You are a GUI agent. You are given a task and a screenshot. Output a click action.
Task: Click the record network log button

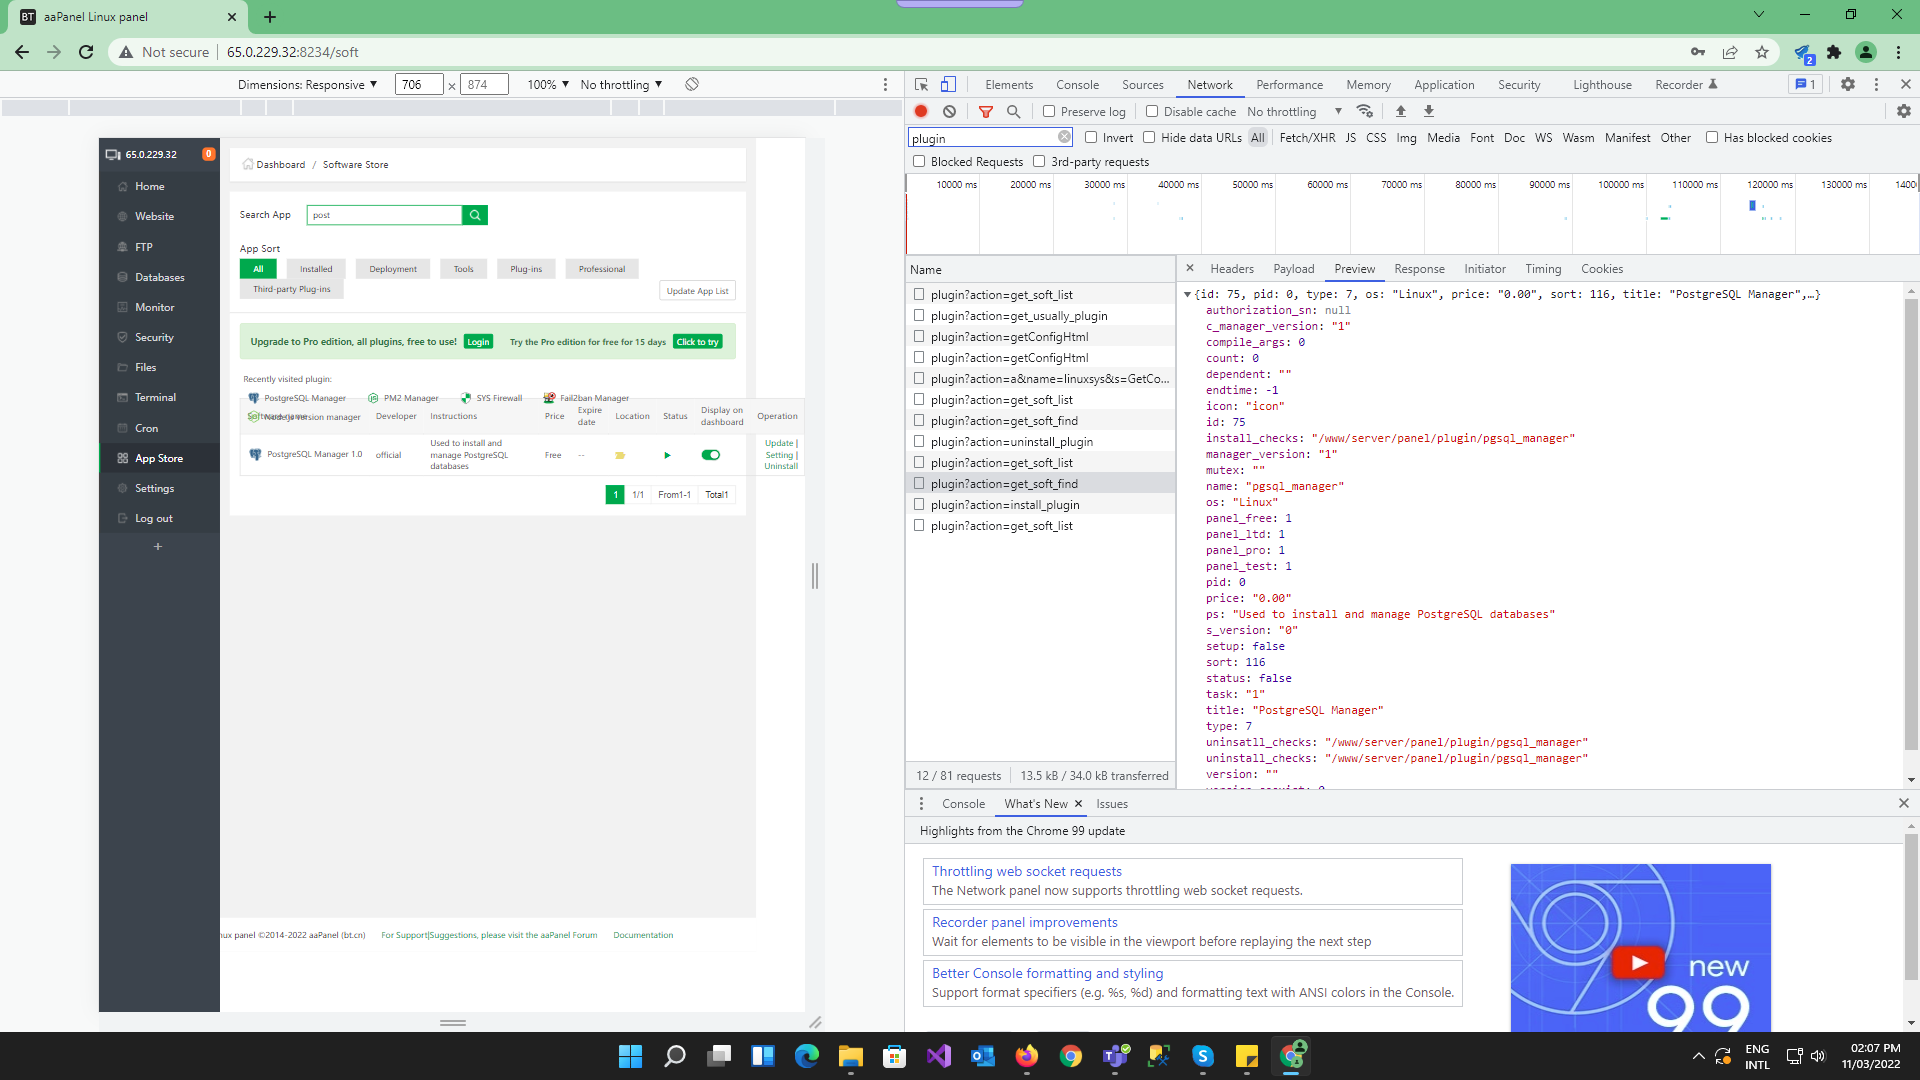921,111
